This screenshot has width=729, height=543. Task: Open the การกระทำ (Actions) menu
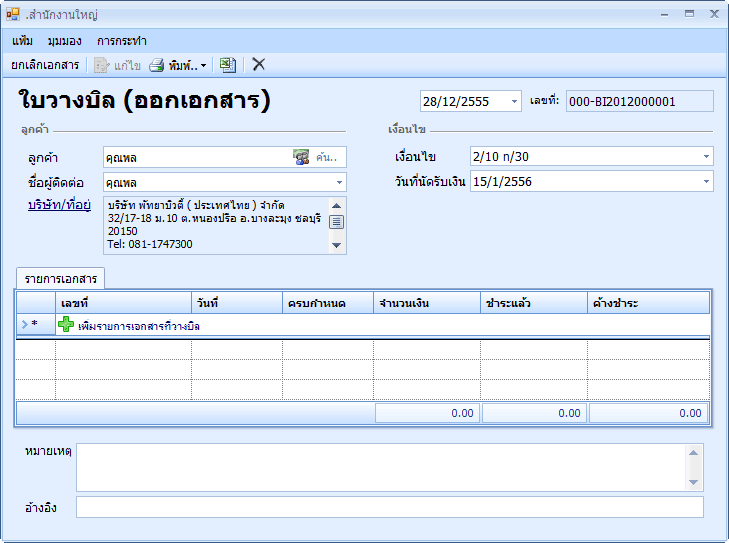pyautogui.click(x=122, y=41)
